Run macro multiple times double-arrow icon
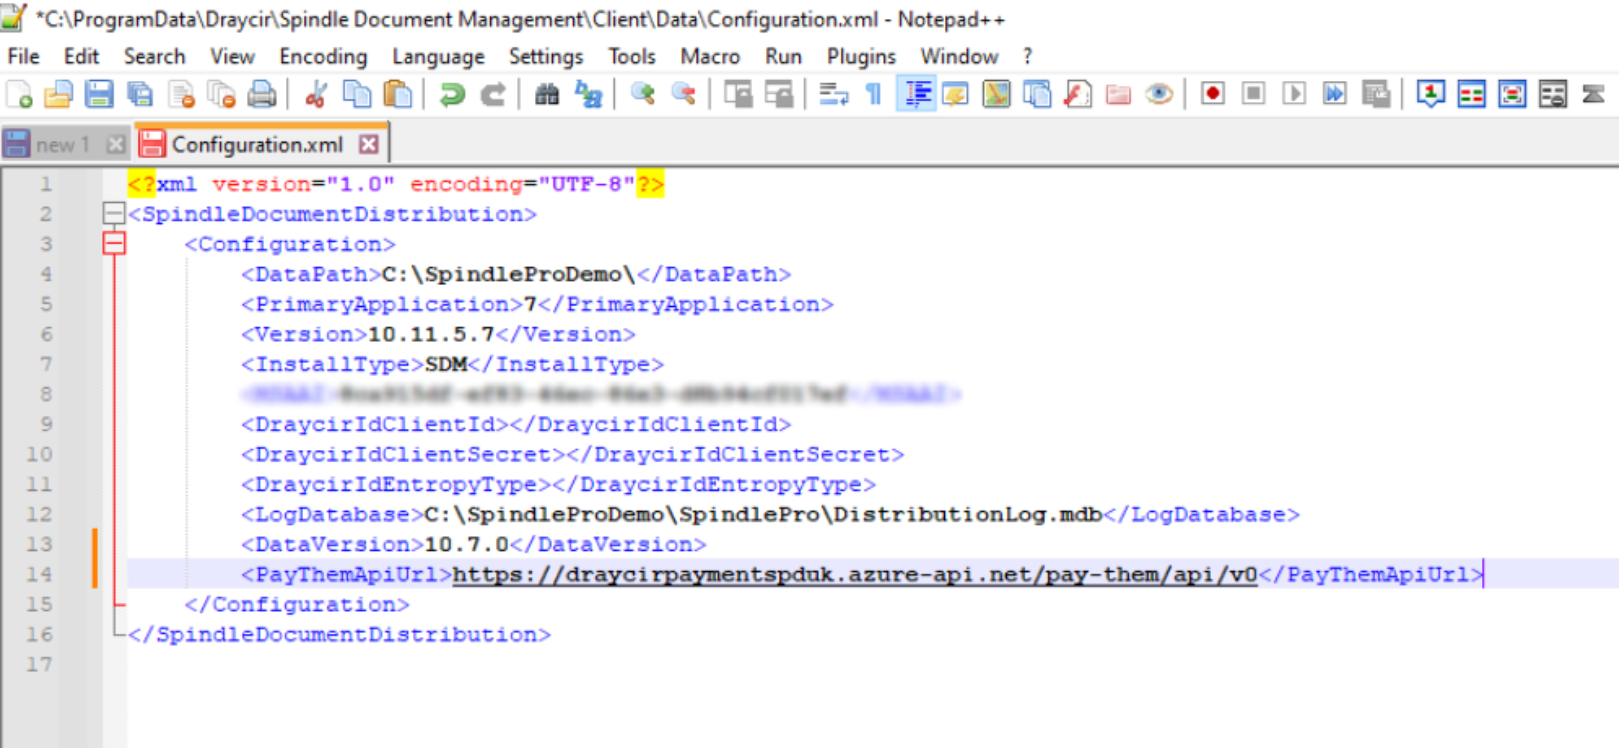Viewport: 1619px width, 748px height. (x=1335, y=94)
